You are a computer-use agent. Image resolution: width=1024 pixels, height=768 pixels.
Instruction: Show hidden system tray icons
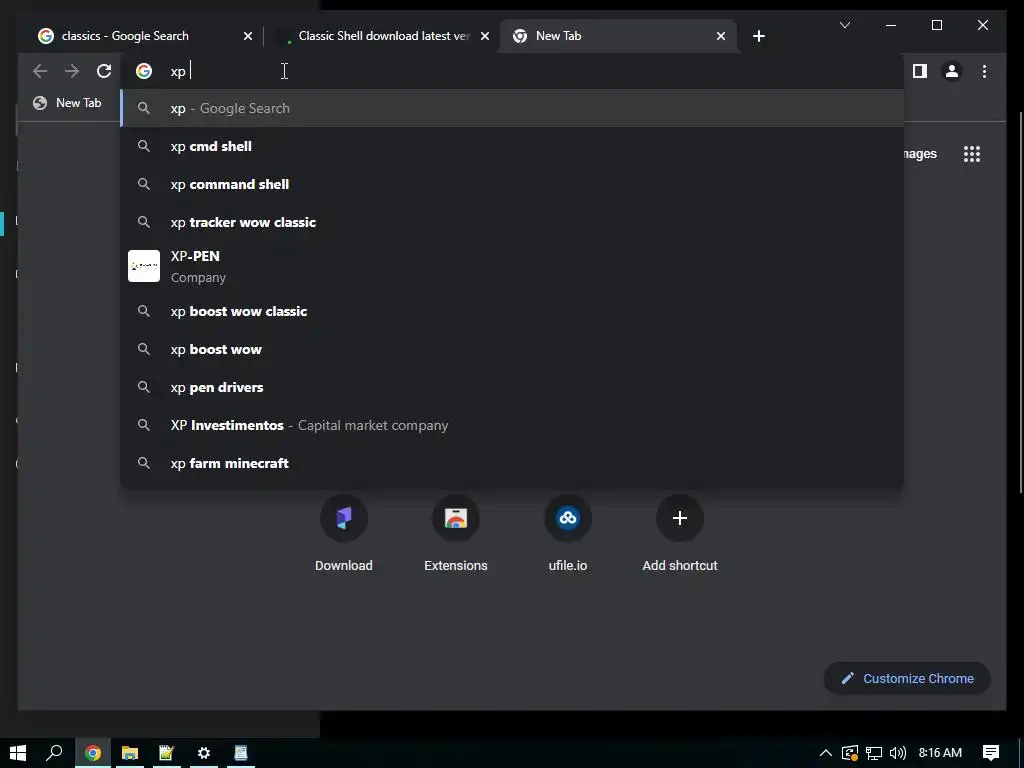[825, 753]
